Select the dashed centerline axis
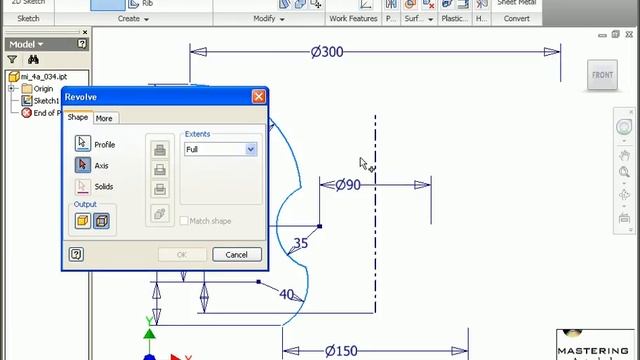The width and height of the screenshot is (640, 360). click(375, 214)
